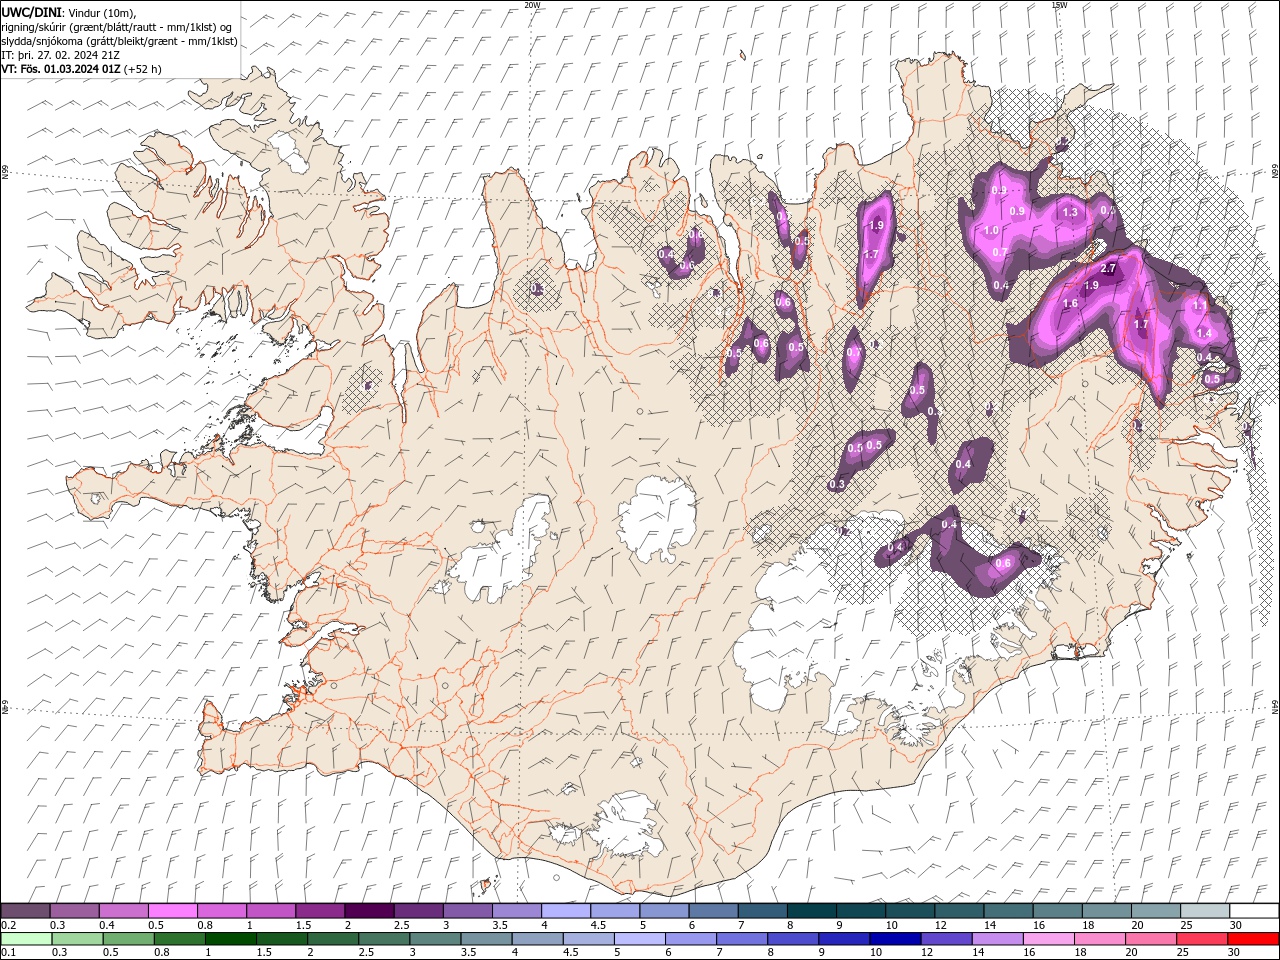Viewport: 1280px width, 960px height.
Task: Click the 1.4 snowfall value on the map
Action: (1204, 334)
